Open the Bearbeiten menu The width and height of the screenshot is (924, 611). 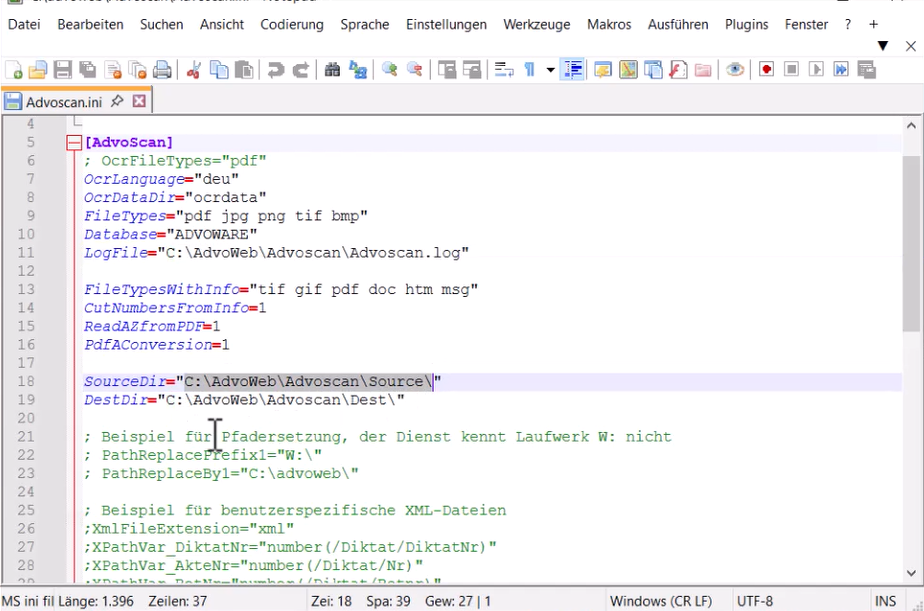90,24
